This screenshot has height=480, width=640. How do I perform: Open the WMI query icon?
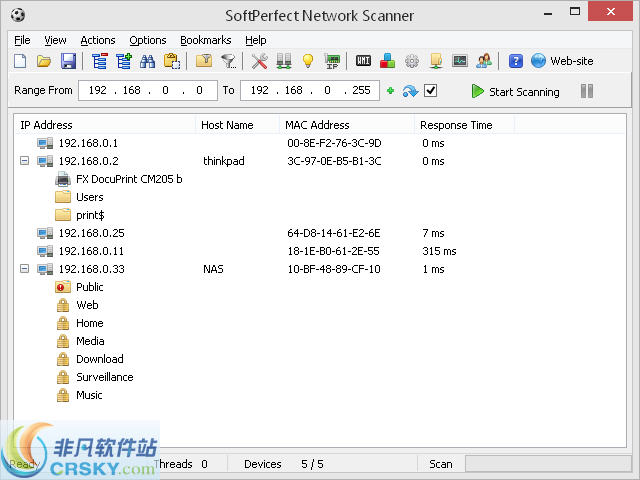point(363,61)
